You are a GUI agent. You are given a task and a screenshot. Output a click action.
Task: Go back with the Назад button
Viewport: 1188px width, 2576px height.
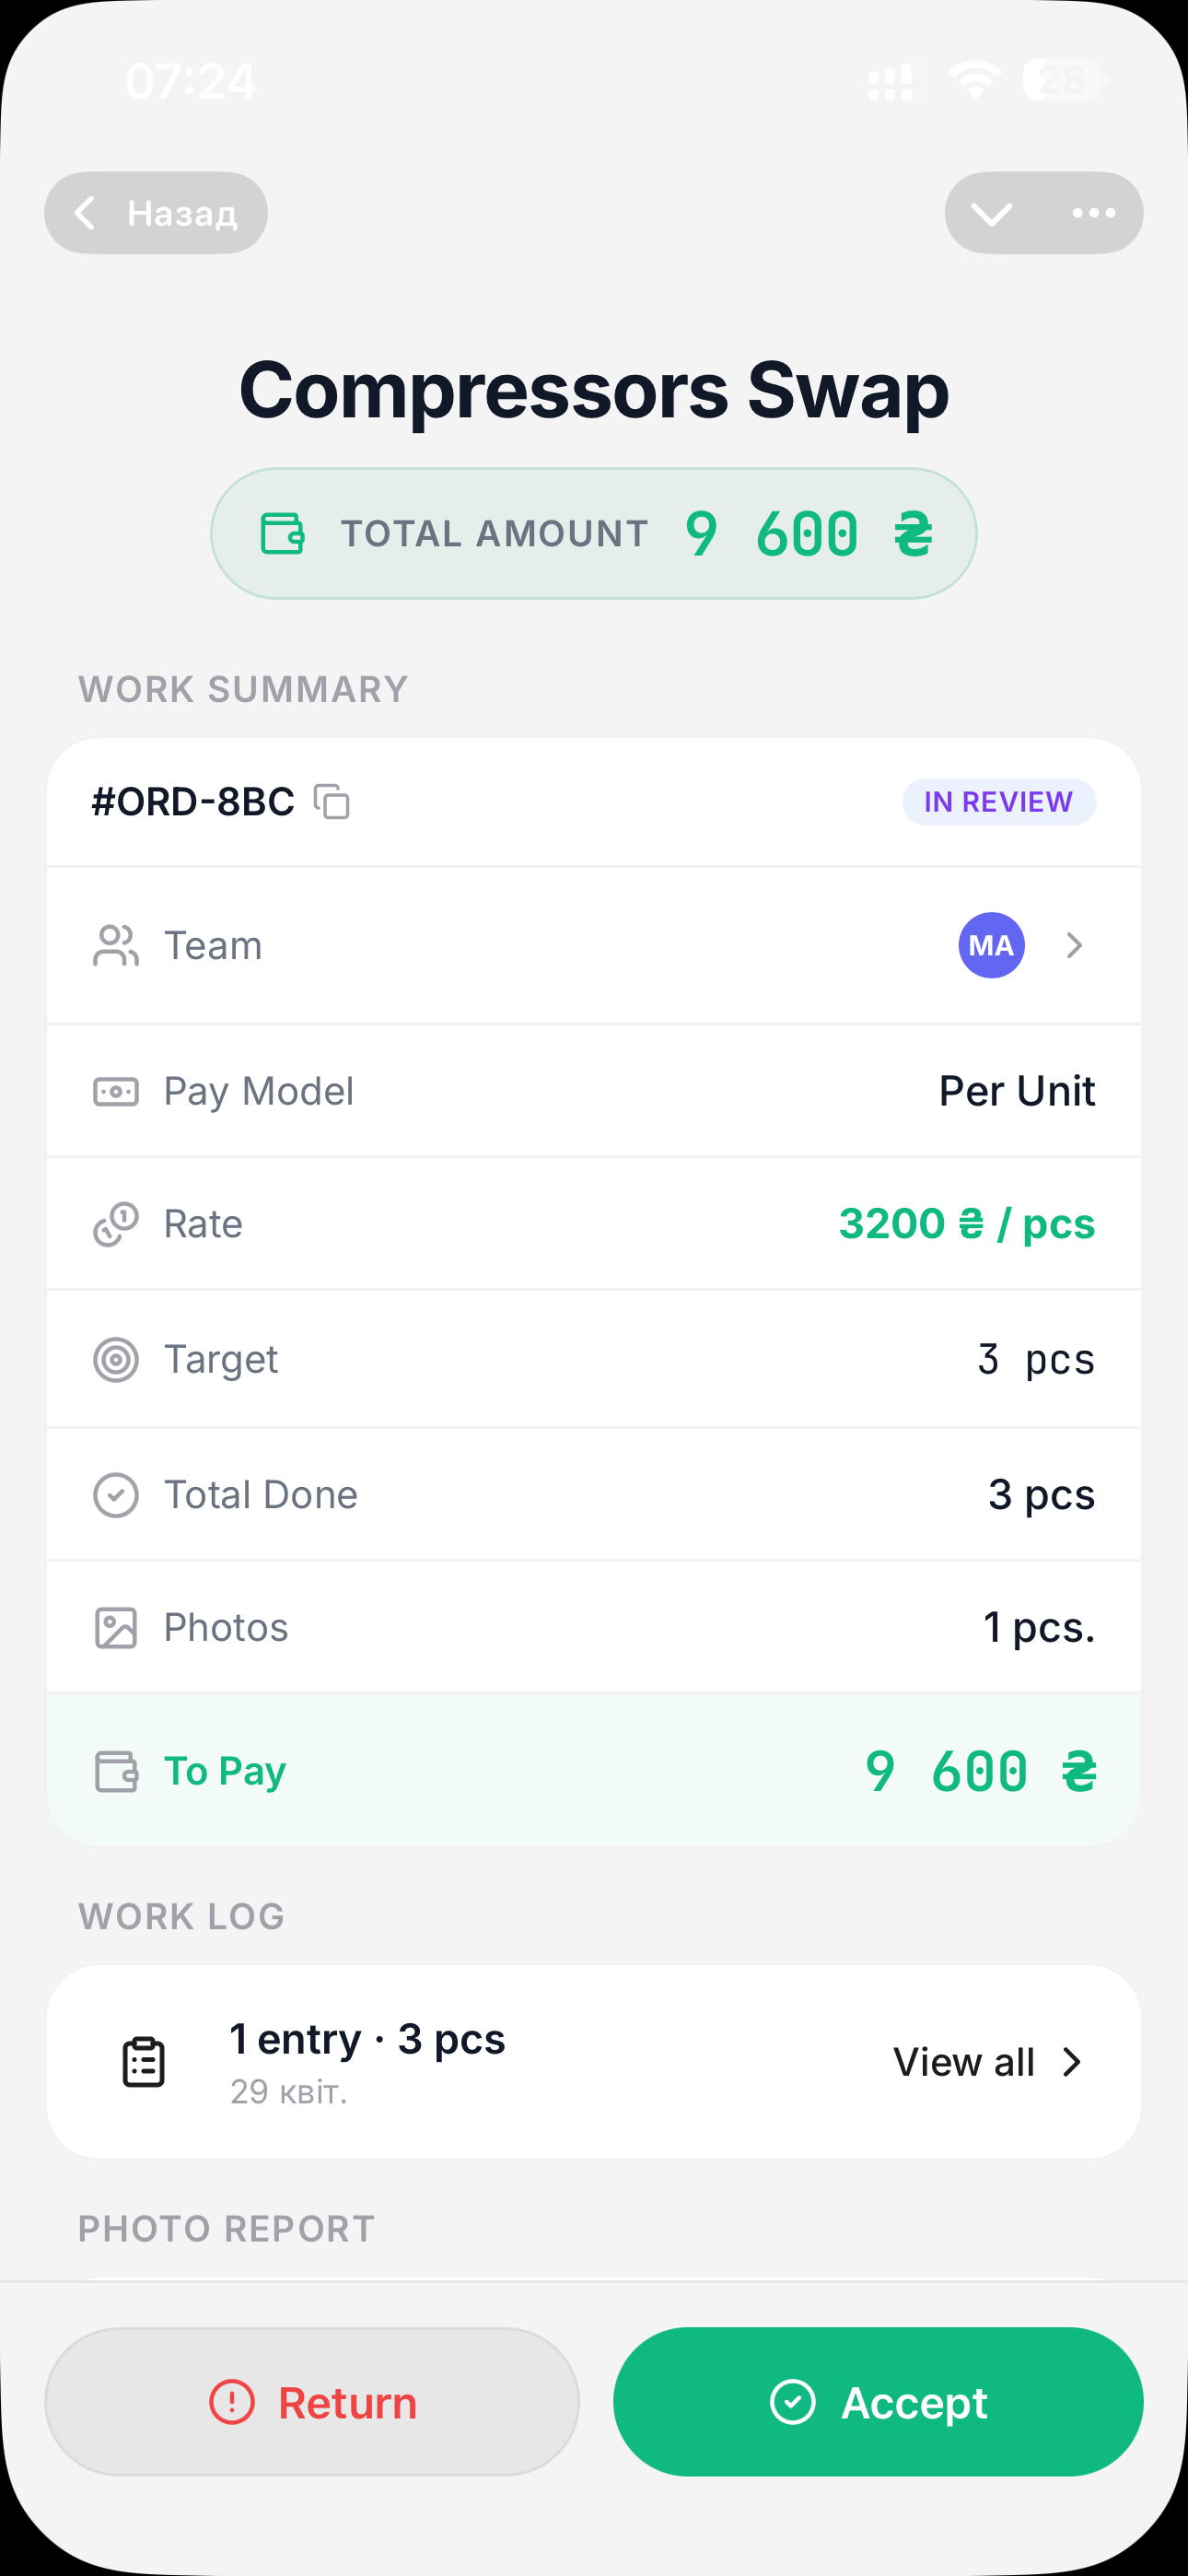coord(156,213)
